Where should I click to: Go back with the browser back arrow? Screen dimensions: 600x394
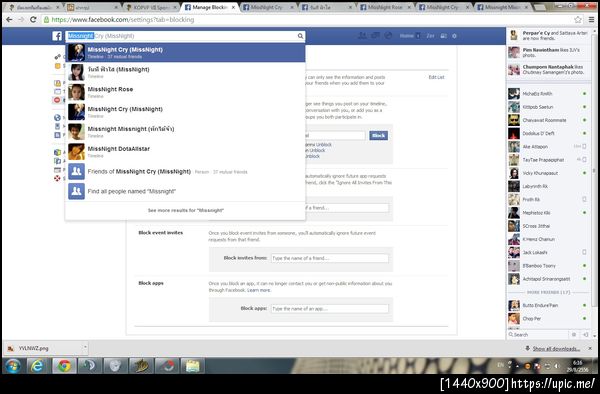tap(10, 20)
